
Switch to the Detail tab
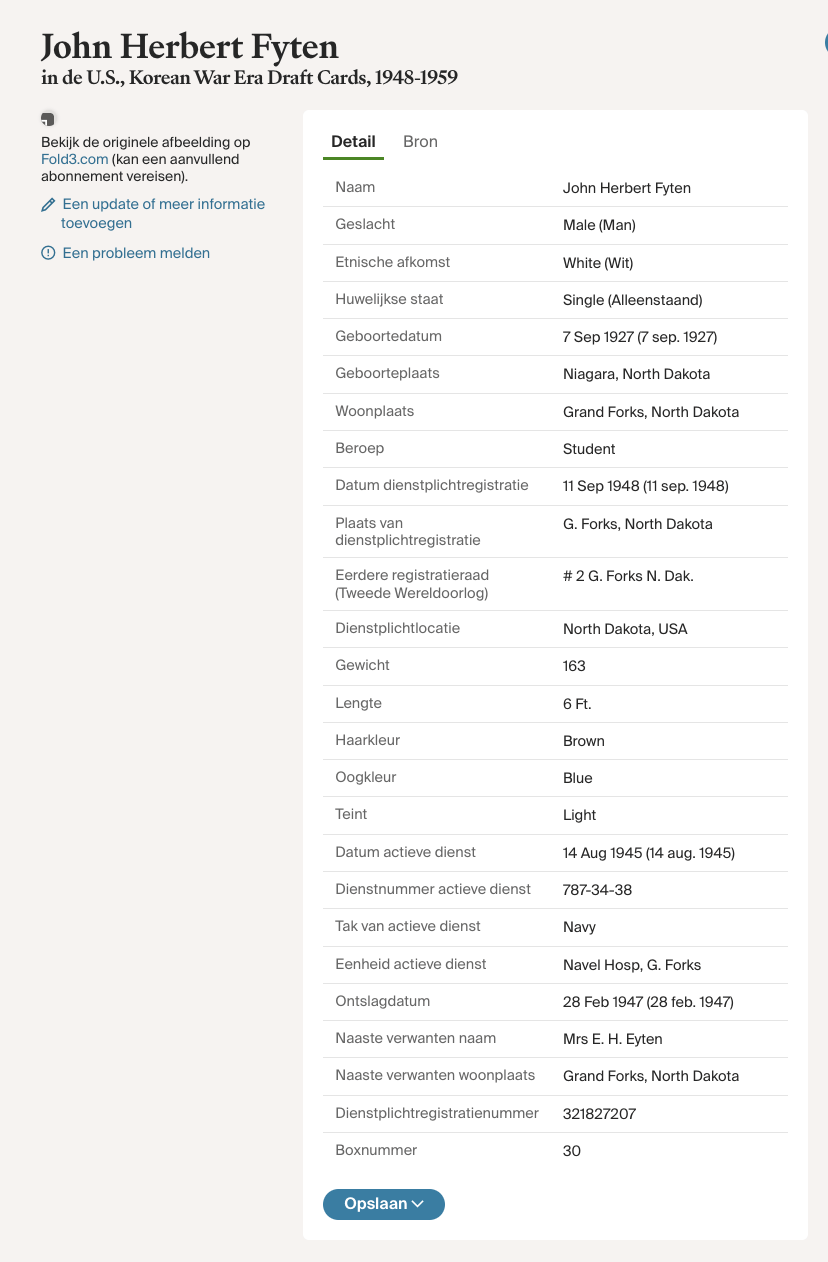pos(353,141)
